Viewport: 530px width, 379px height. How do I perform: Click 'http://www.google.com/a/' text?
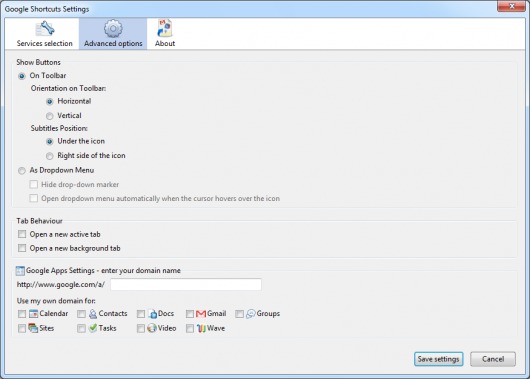point(61,285)
